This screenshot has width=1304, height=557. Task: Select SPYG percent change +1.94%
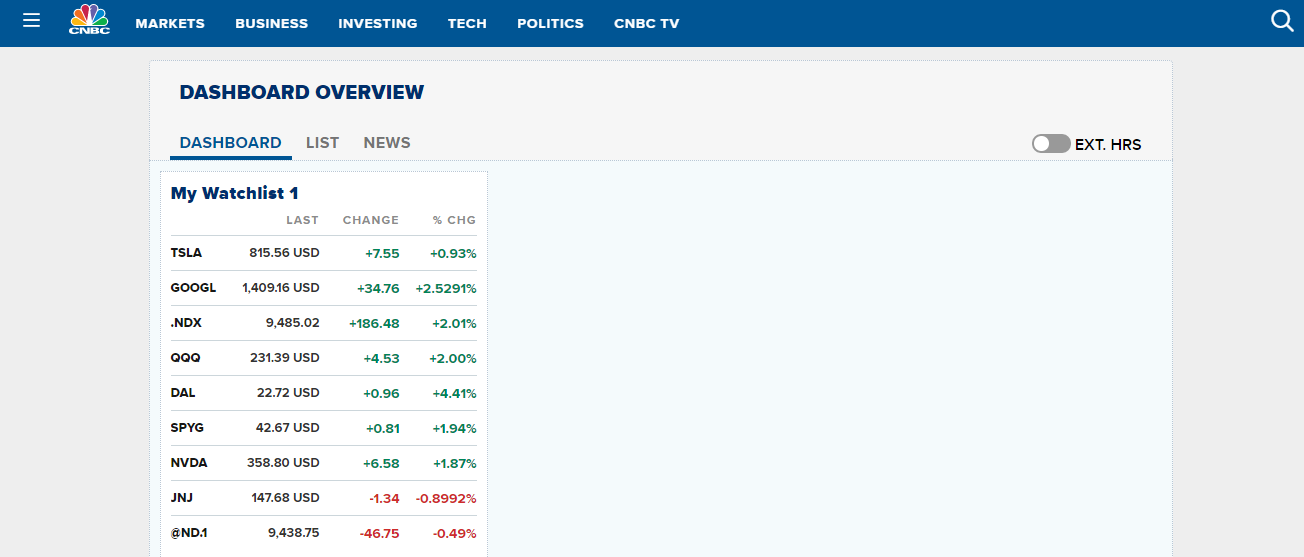(455, 428)
